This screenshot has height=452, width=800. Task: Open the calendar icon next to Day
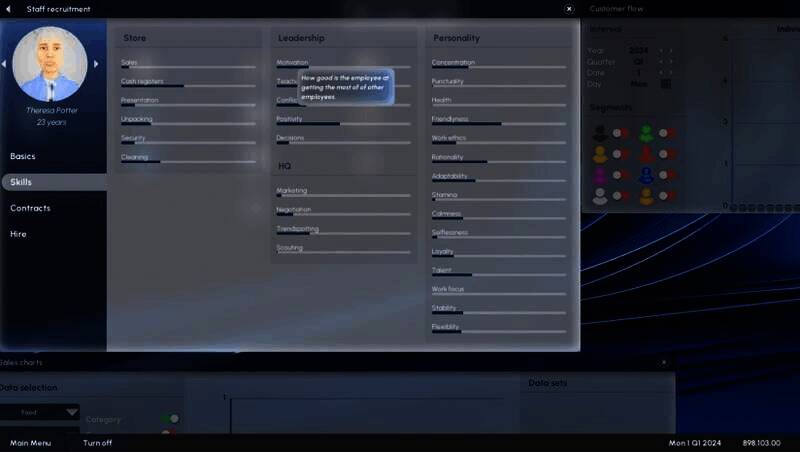[666, 85]
